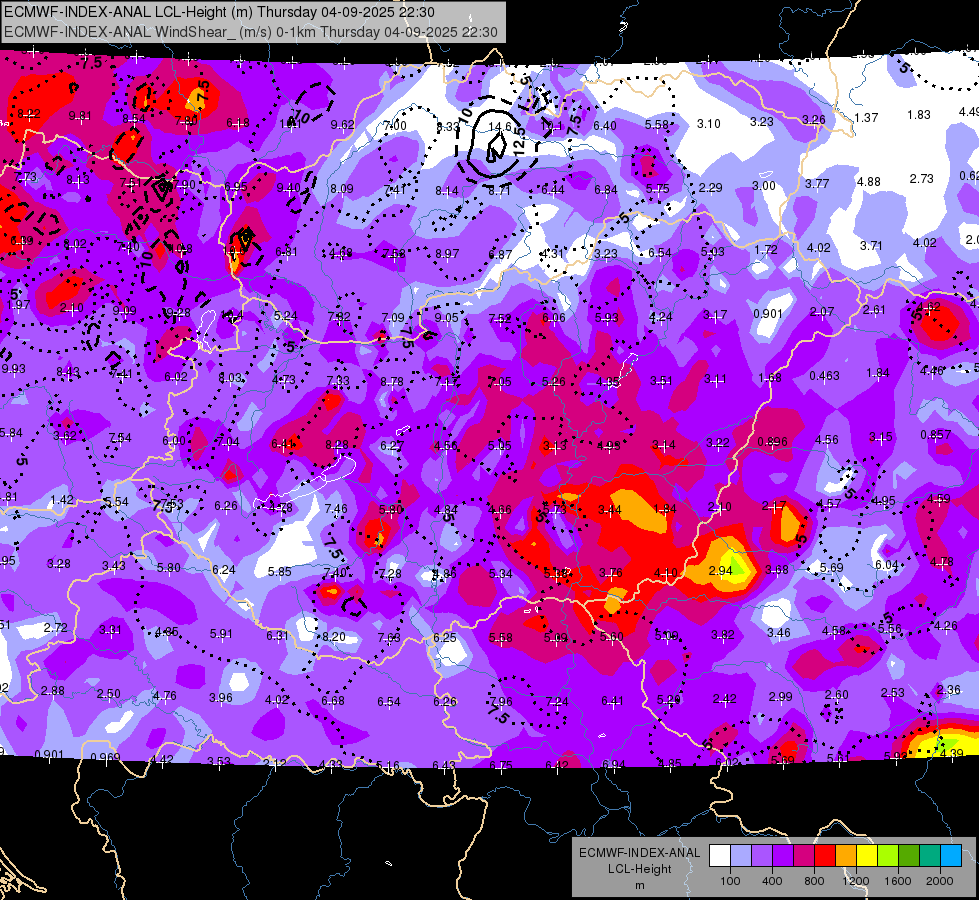Click the legend label 1200
979x900 pixels.
[855, 881]
